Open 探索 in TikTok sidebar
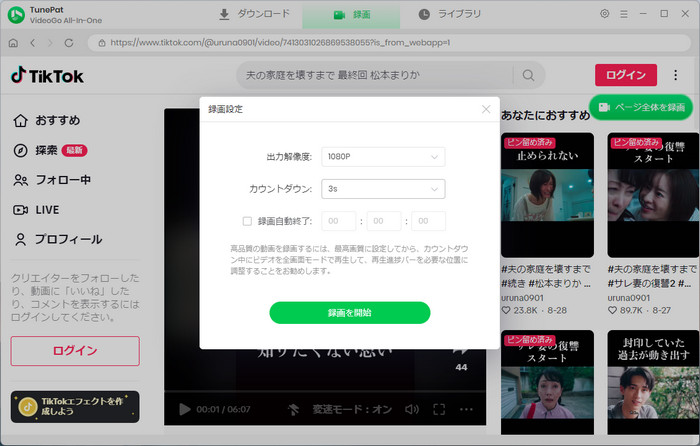Image resolution: width=700 pixels, height=446 pixels. tap(50, 150)
